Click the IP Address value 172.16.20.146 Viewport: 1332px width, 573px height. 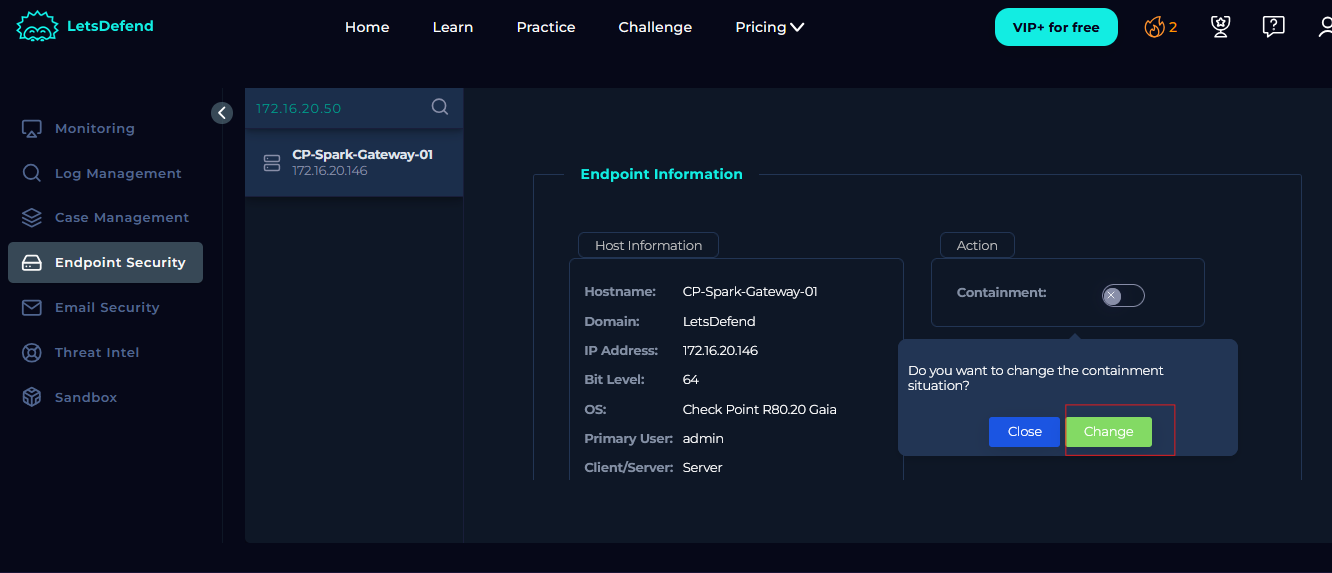(720, 351)
